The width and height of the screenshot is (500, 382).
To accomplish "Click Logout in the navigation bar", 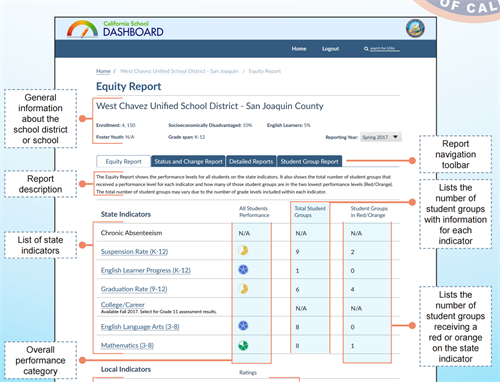I will pyautogui.click(x=330, y=49).
